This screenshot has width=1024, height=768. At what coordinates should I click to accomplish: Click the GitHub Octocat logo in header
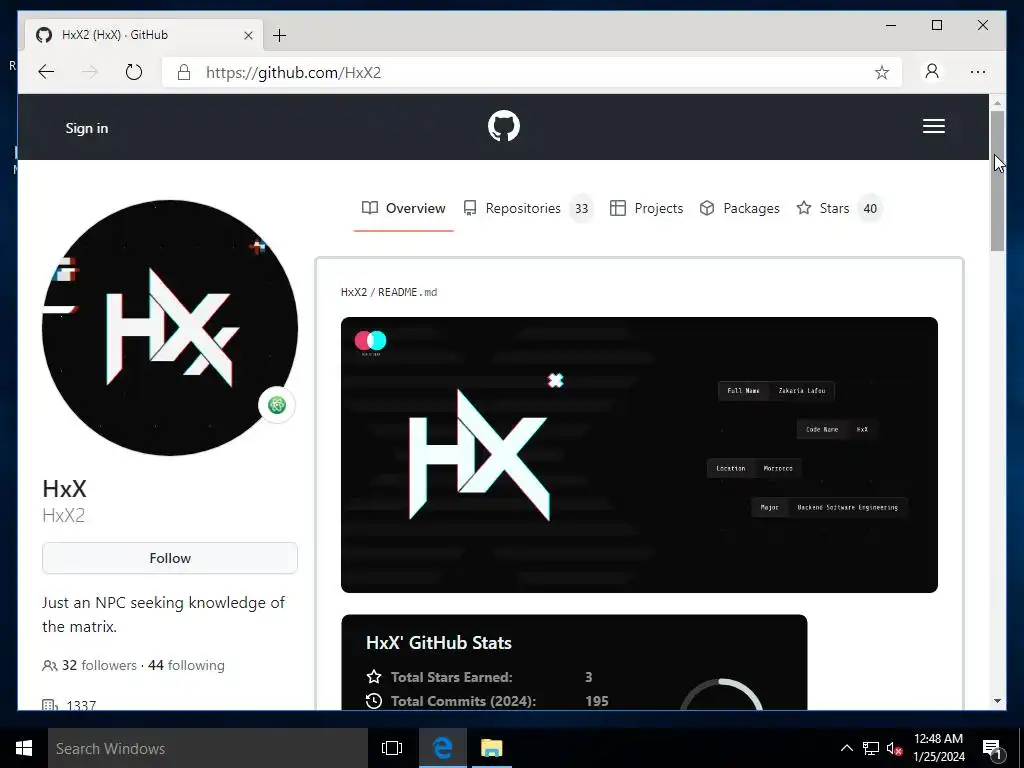(x=504, y=126)
